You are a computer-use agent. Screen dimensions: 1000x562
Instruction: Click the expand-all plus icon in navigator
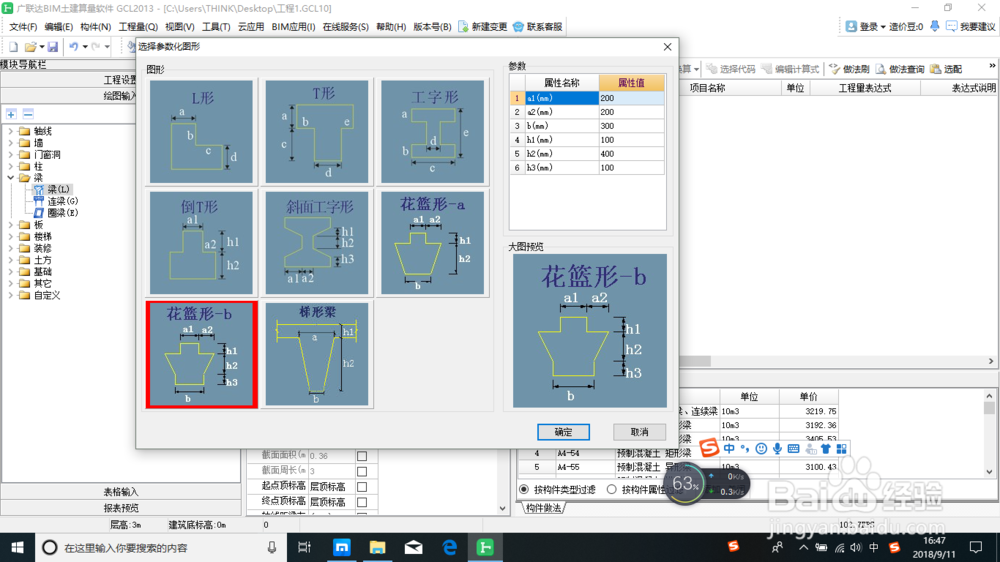(11, 114)
